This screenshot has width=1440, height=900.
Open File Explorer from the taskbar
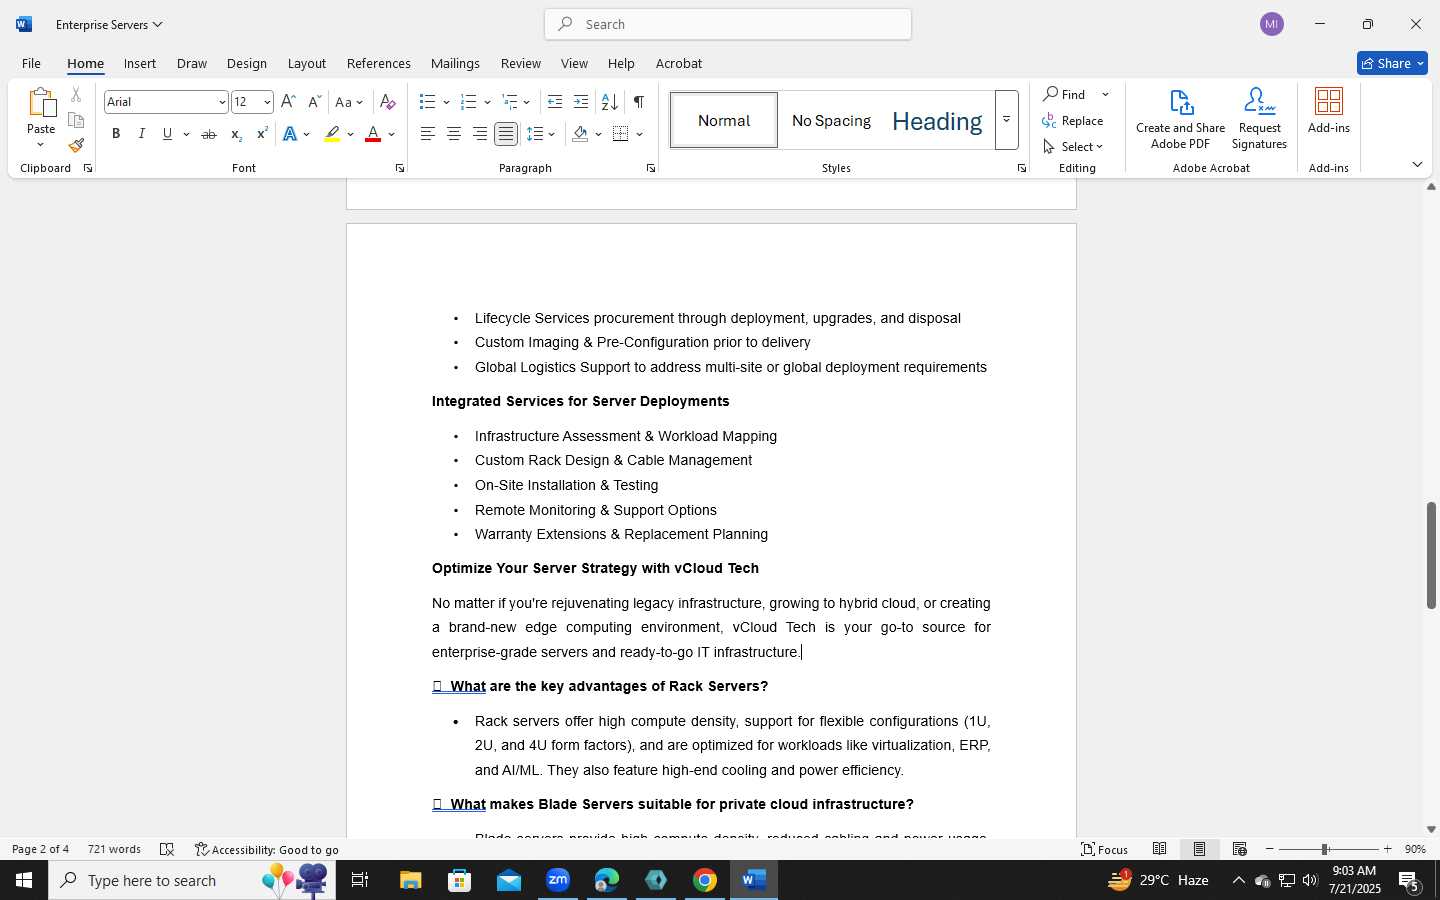tap(411, 880)
